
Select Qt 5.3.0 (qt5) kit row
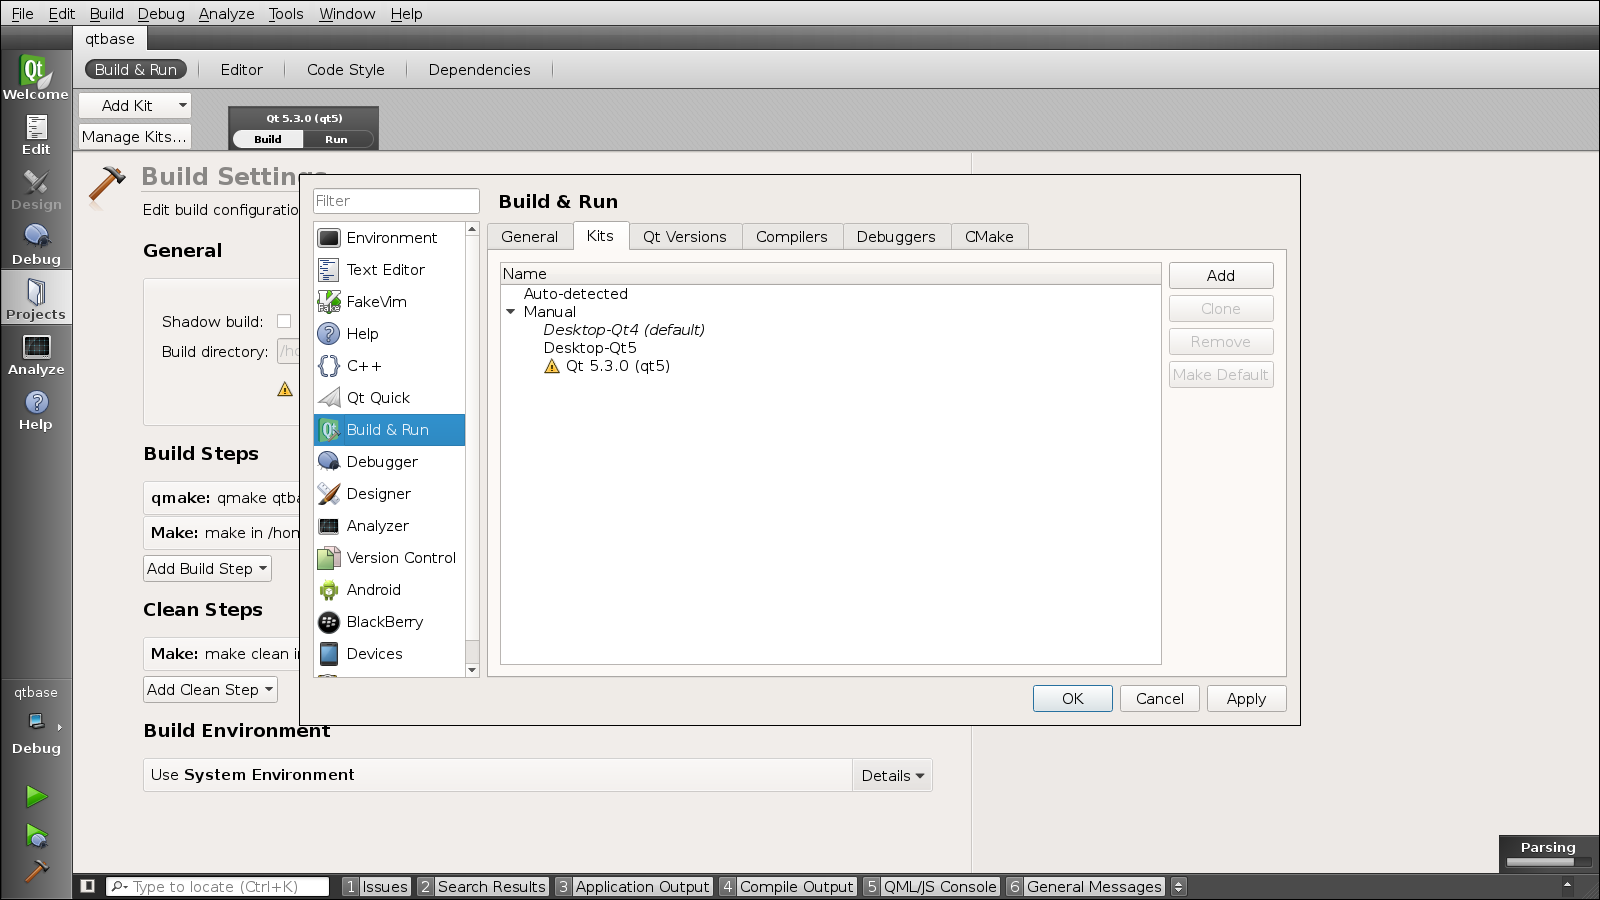607,366
